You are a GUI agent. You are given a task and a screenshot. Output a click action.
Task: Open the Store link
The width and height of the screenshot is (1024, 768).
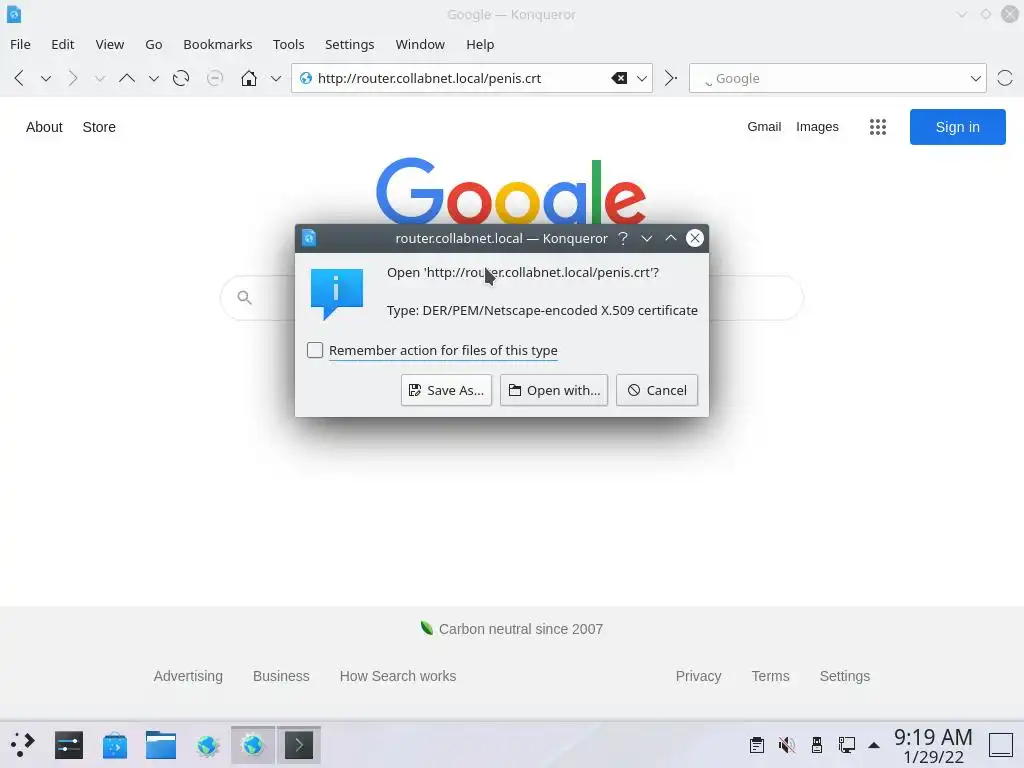(x=99, y=127)
